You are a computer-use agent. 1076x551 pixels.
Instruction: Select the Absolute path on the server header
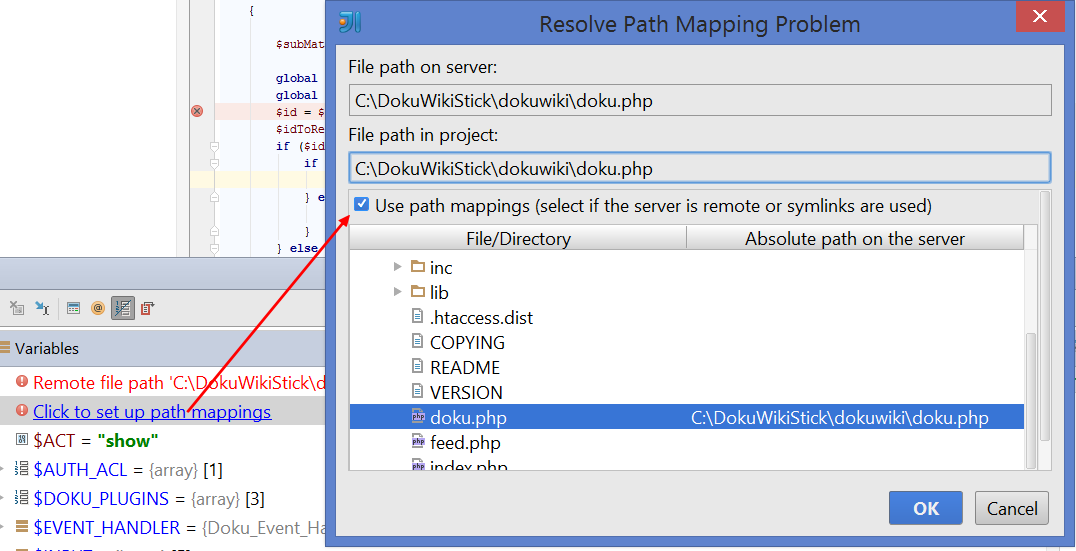click(854, 238)
